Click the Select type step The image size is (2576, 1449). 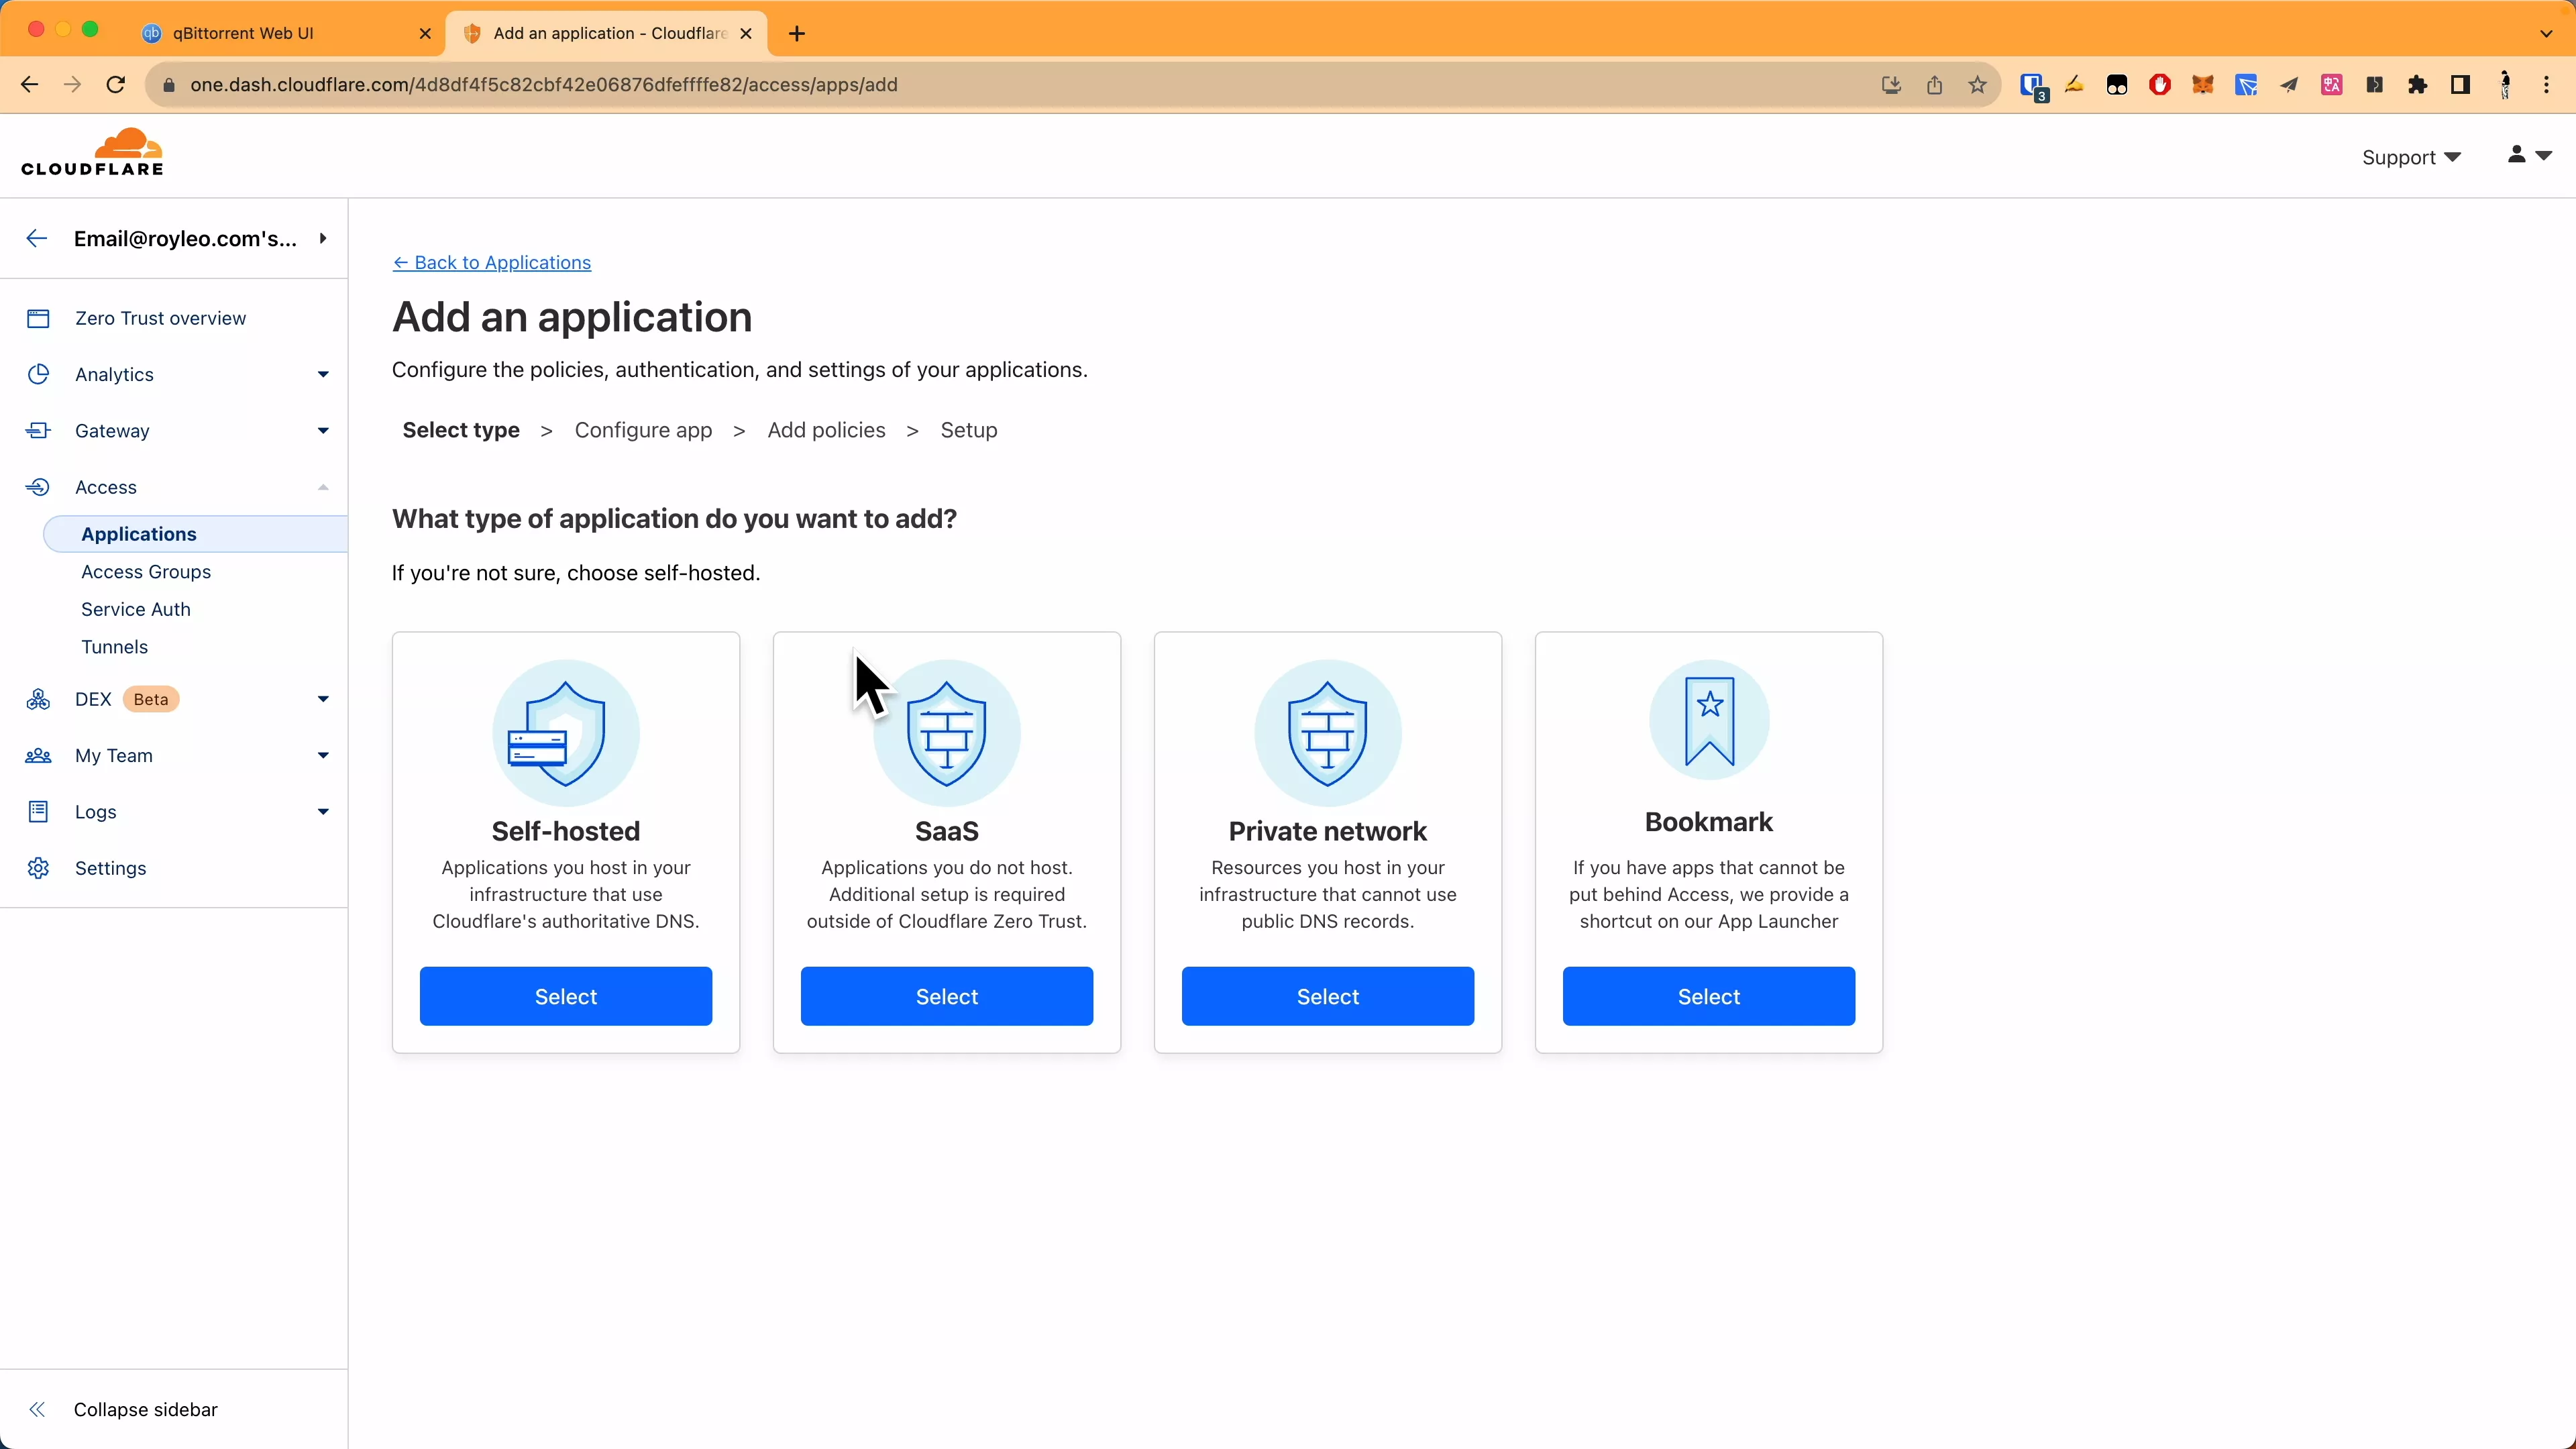[x=461, y=431]
